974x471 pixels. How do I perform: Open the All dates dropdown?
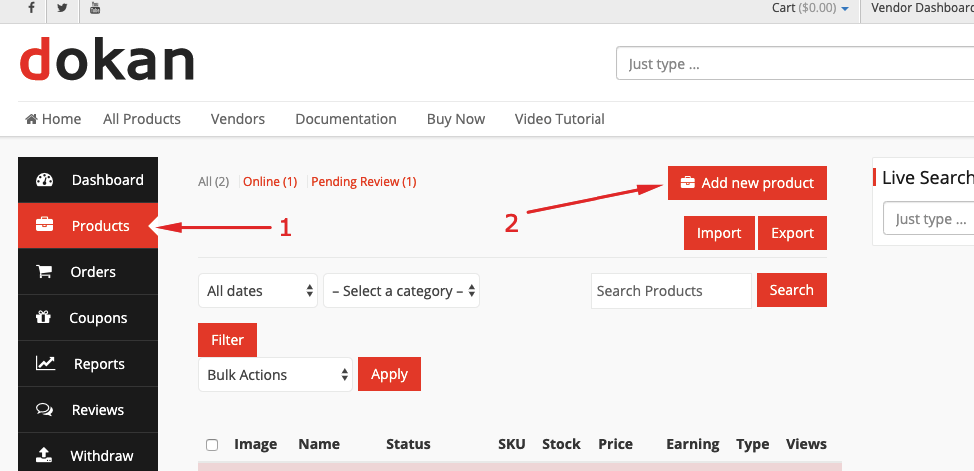[x=258, y=290]
